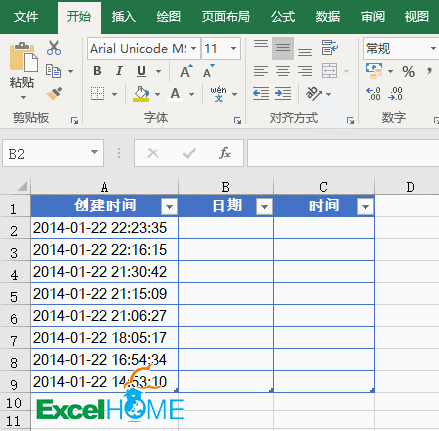Switch to the 绘图 tab
The width and height of the screenshot is (439, 431).
[168, 17]
